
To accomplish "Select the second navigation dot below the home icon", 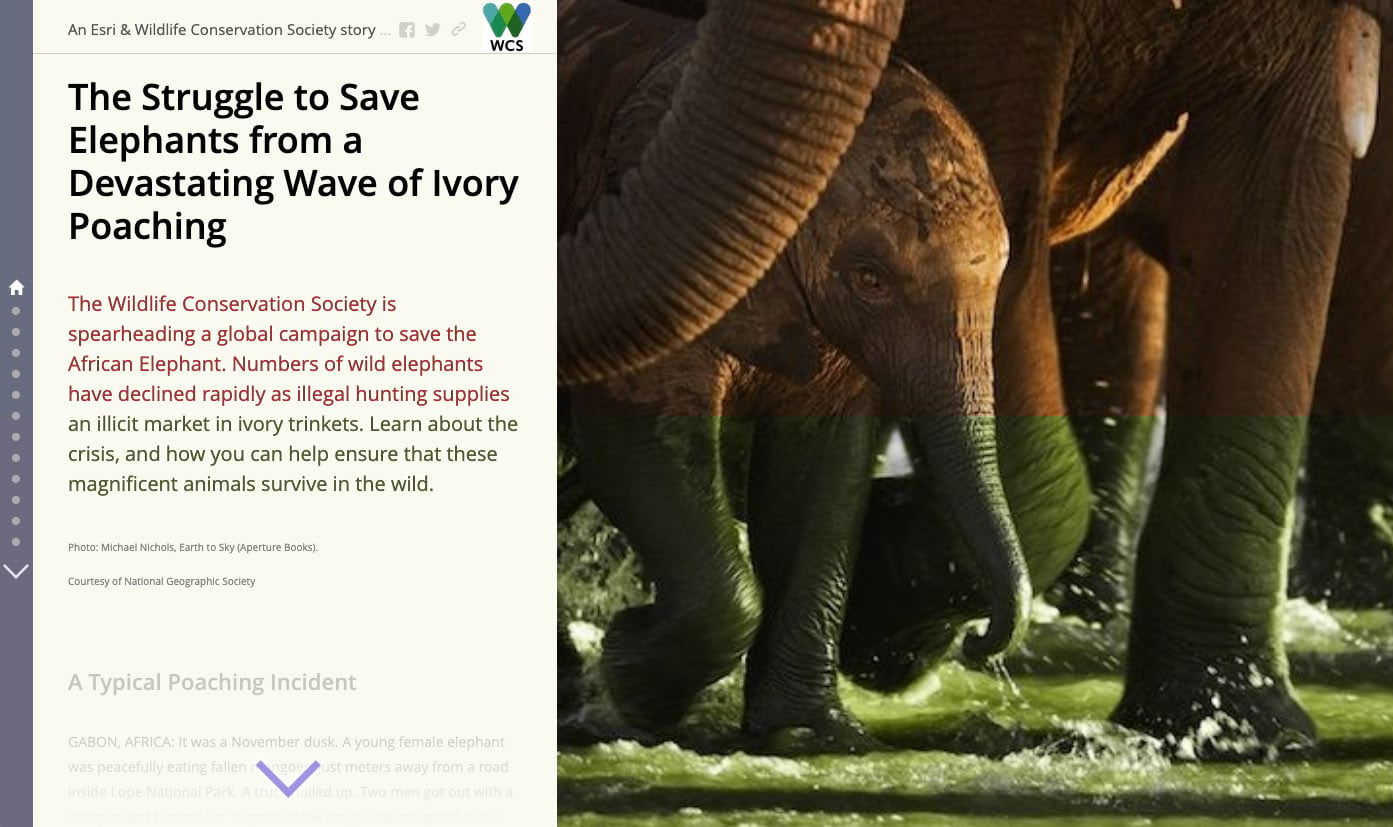I will click(x=16, y=332).
